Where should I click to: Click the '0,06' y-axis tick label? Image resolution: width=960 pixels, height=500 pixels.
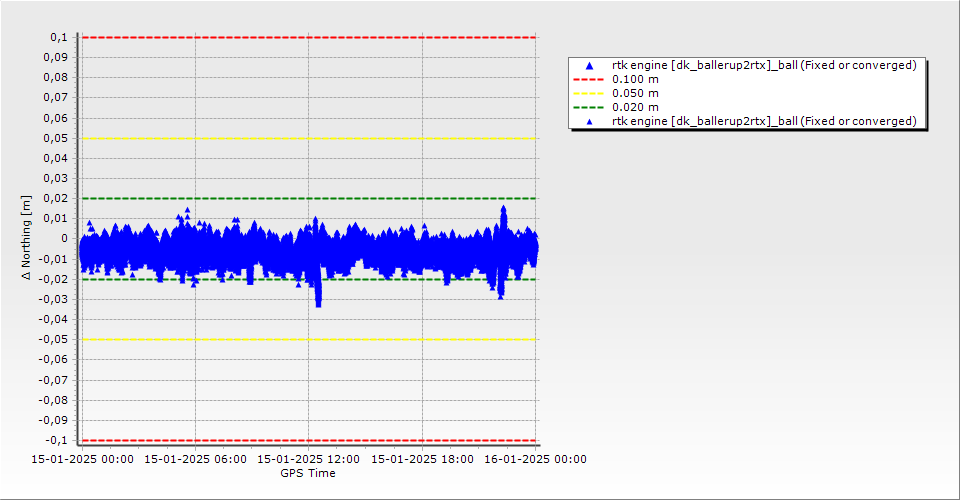(56, 118)
